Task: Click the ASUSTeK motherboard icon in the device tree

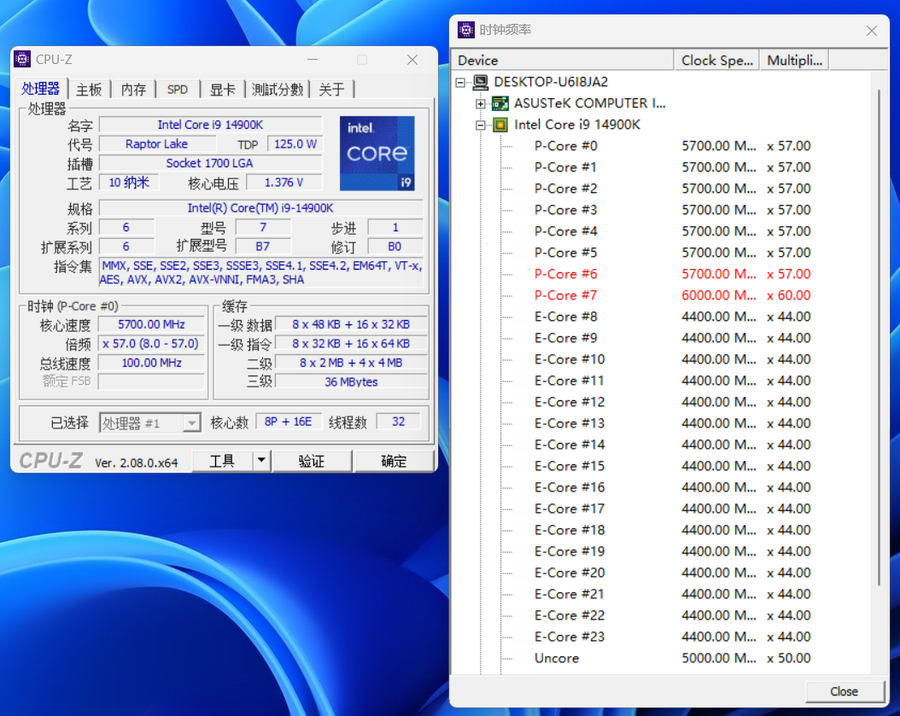Action: 497,103
